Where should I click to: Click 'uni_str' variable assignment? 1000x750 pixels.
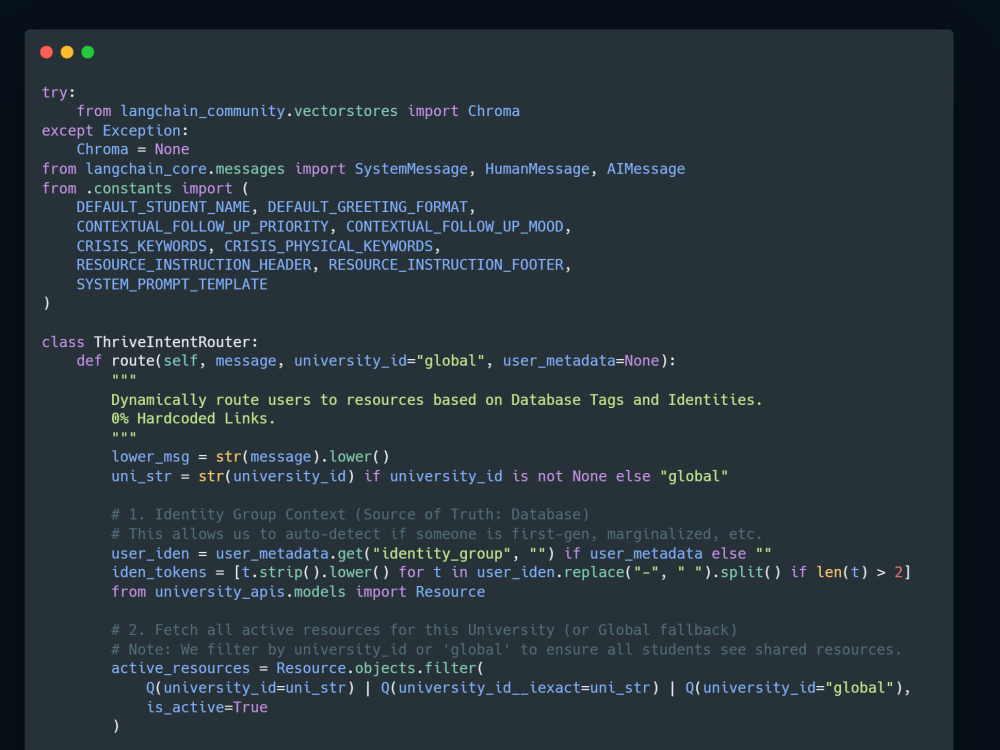[420, 476]
